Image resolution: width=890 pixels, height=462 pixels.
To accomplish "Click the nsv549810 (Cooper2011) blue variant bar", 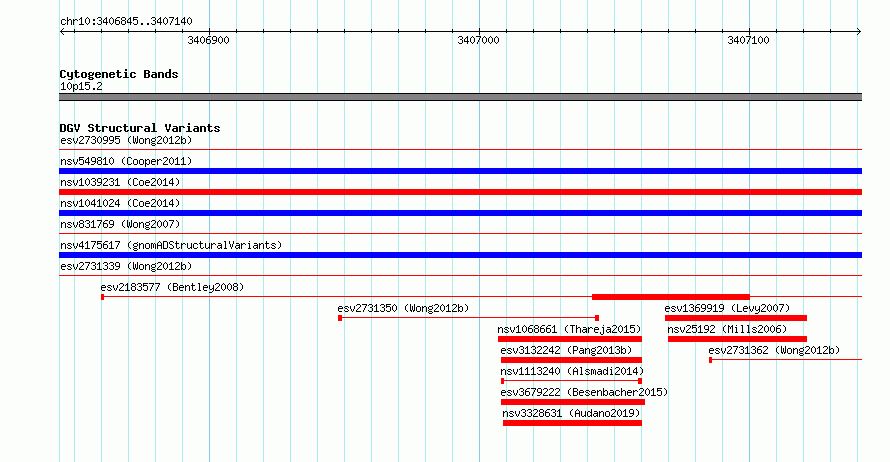I will point(460,171).
